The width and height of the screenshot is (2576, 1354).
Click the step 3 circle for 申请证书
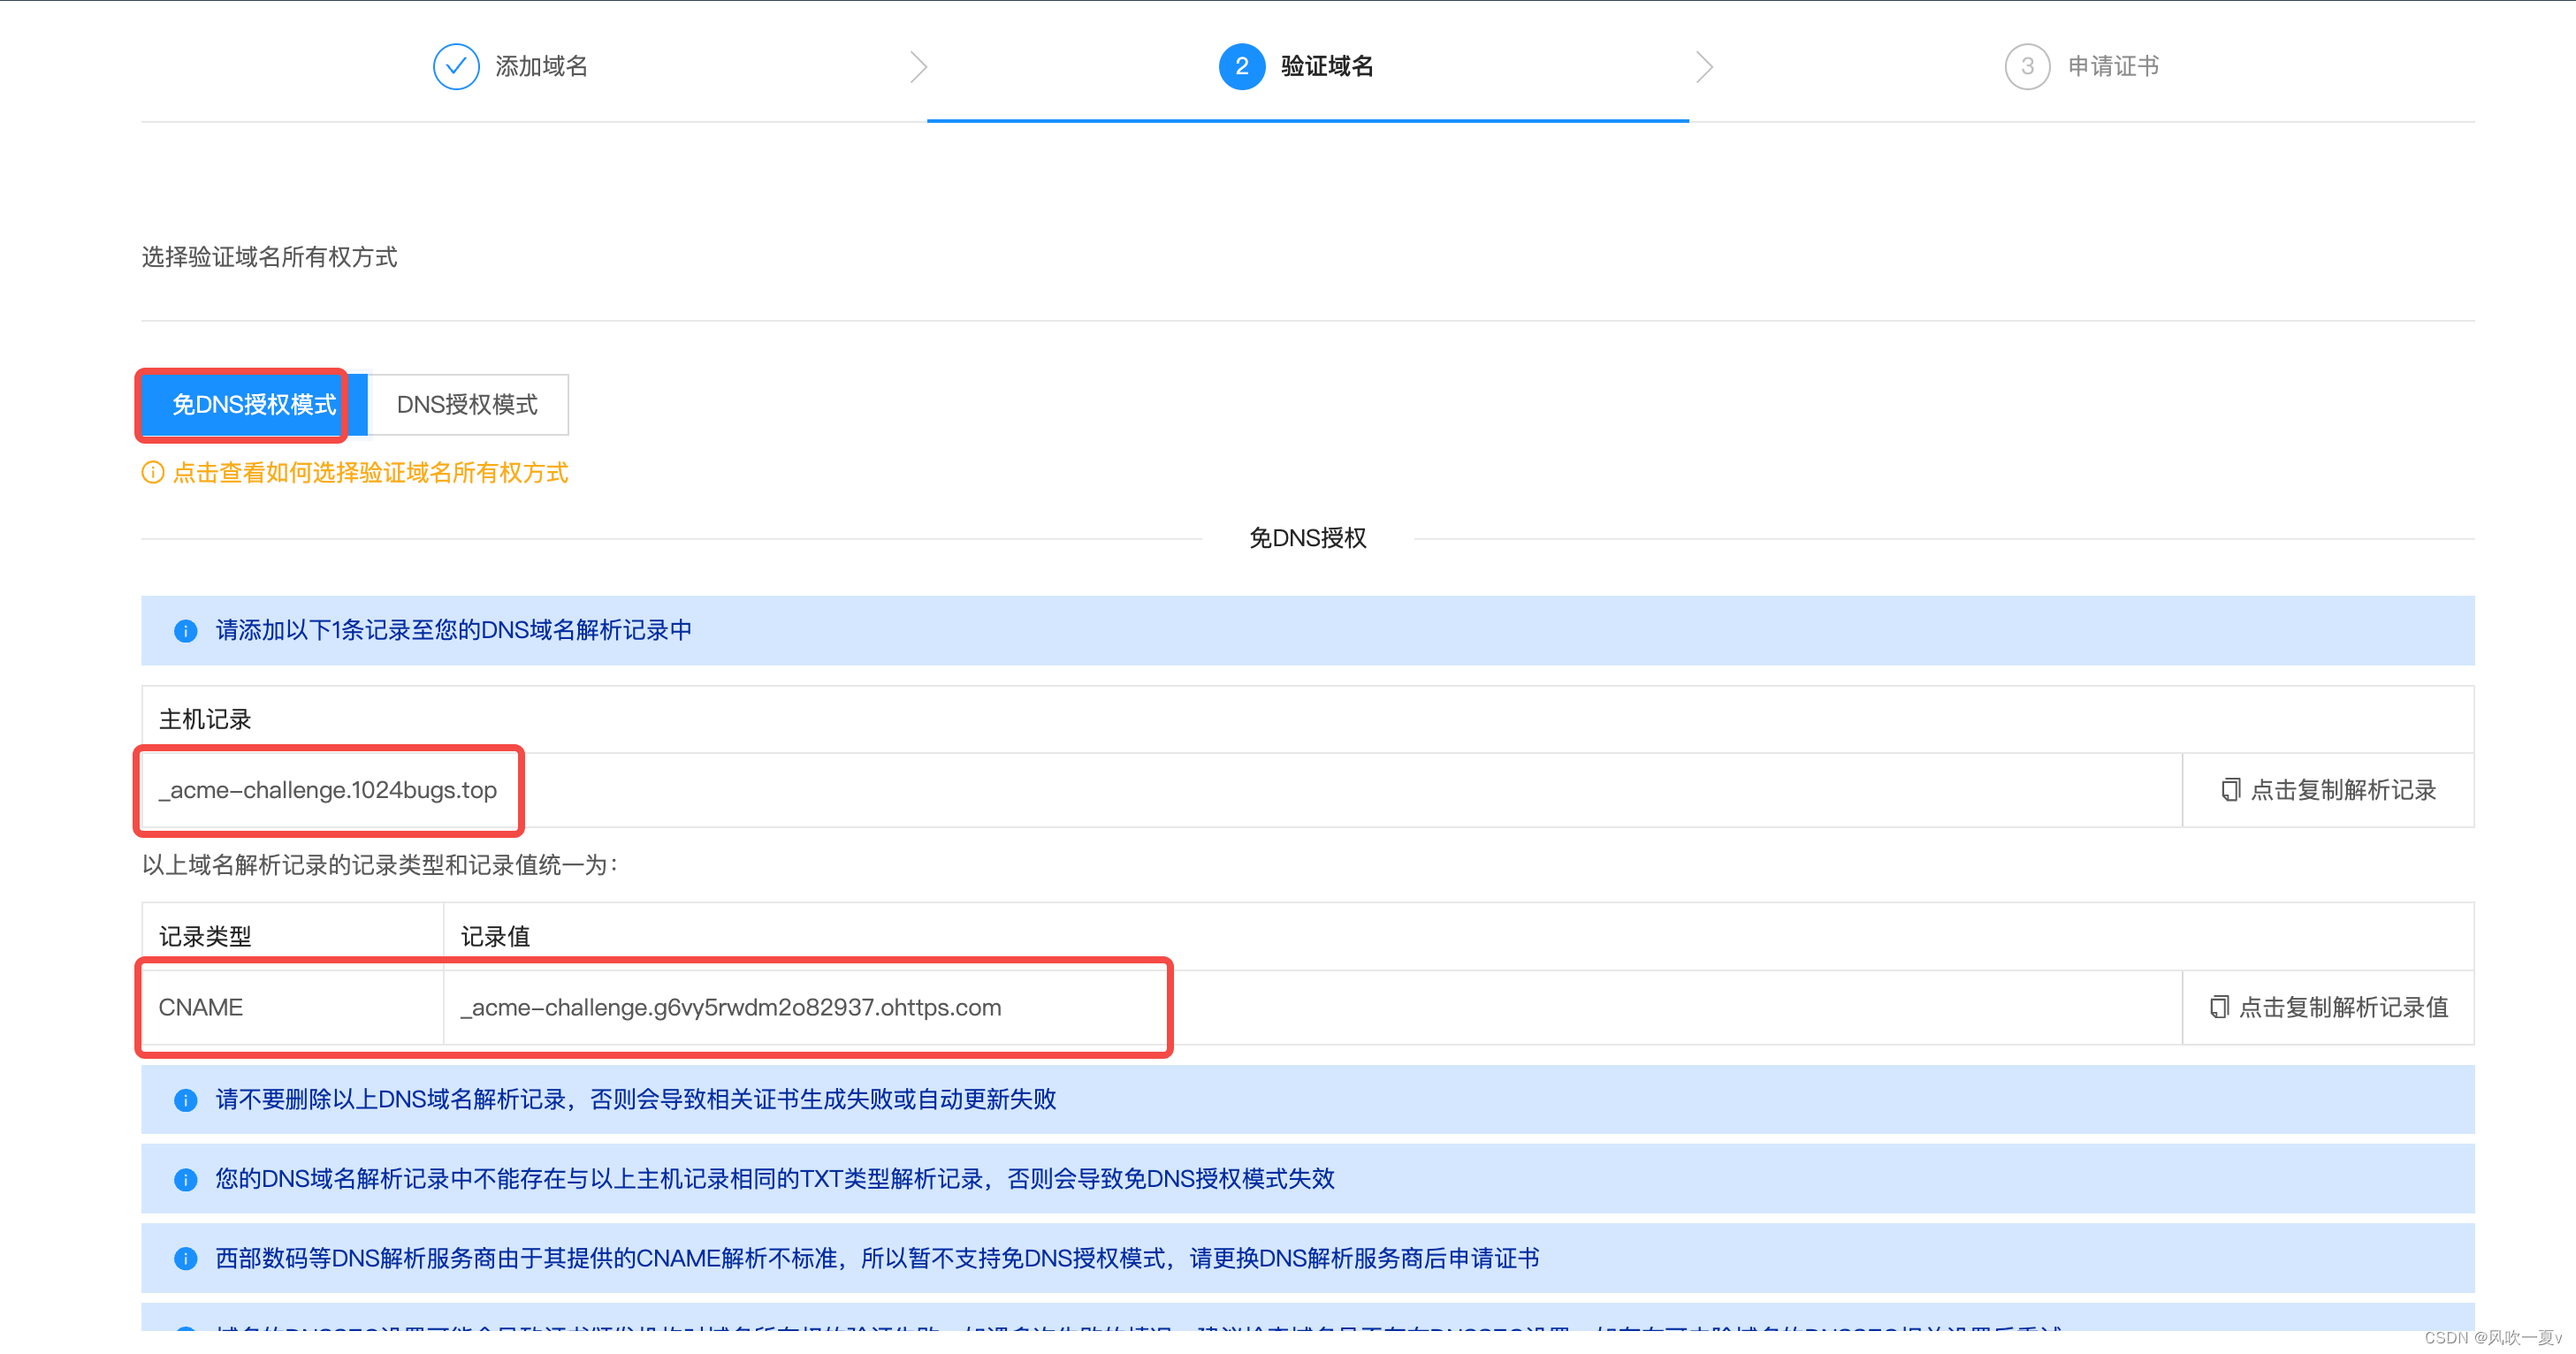click(x=2027, y=66)
